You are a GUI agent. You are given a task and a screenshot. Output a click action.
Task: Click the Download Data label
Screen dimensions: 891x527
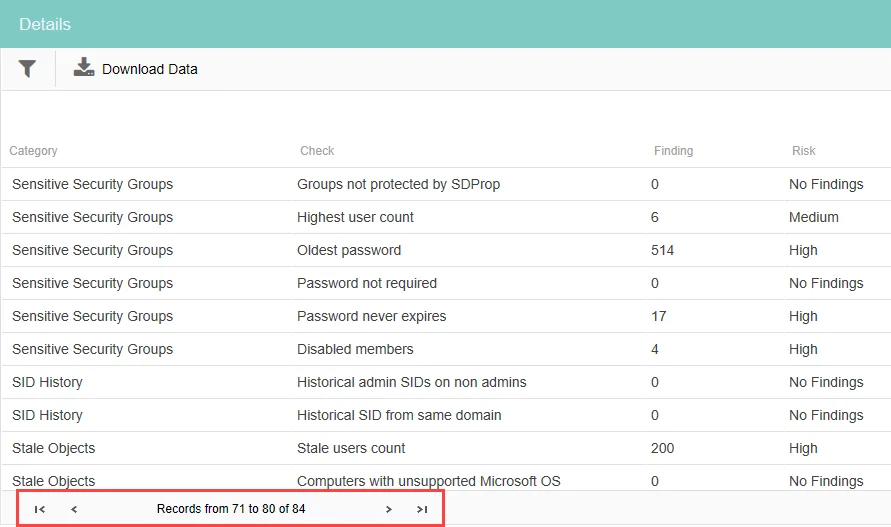click(149, 69)
